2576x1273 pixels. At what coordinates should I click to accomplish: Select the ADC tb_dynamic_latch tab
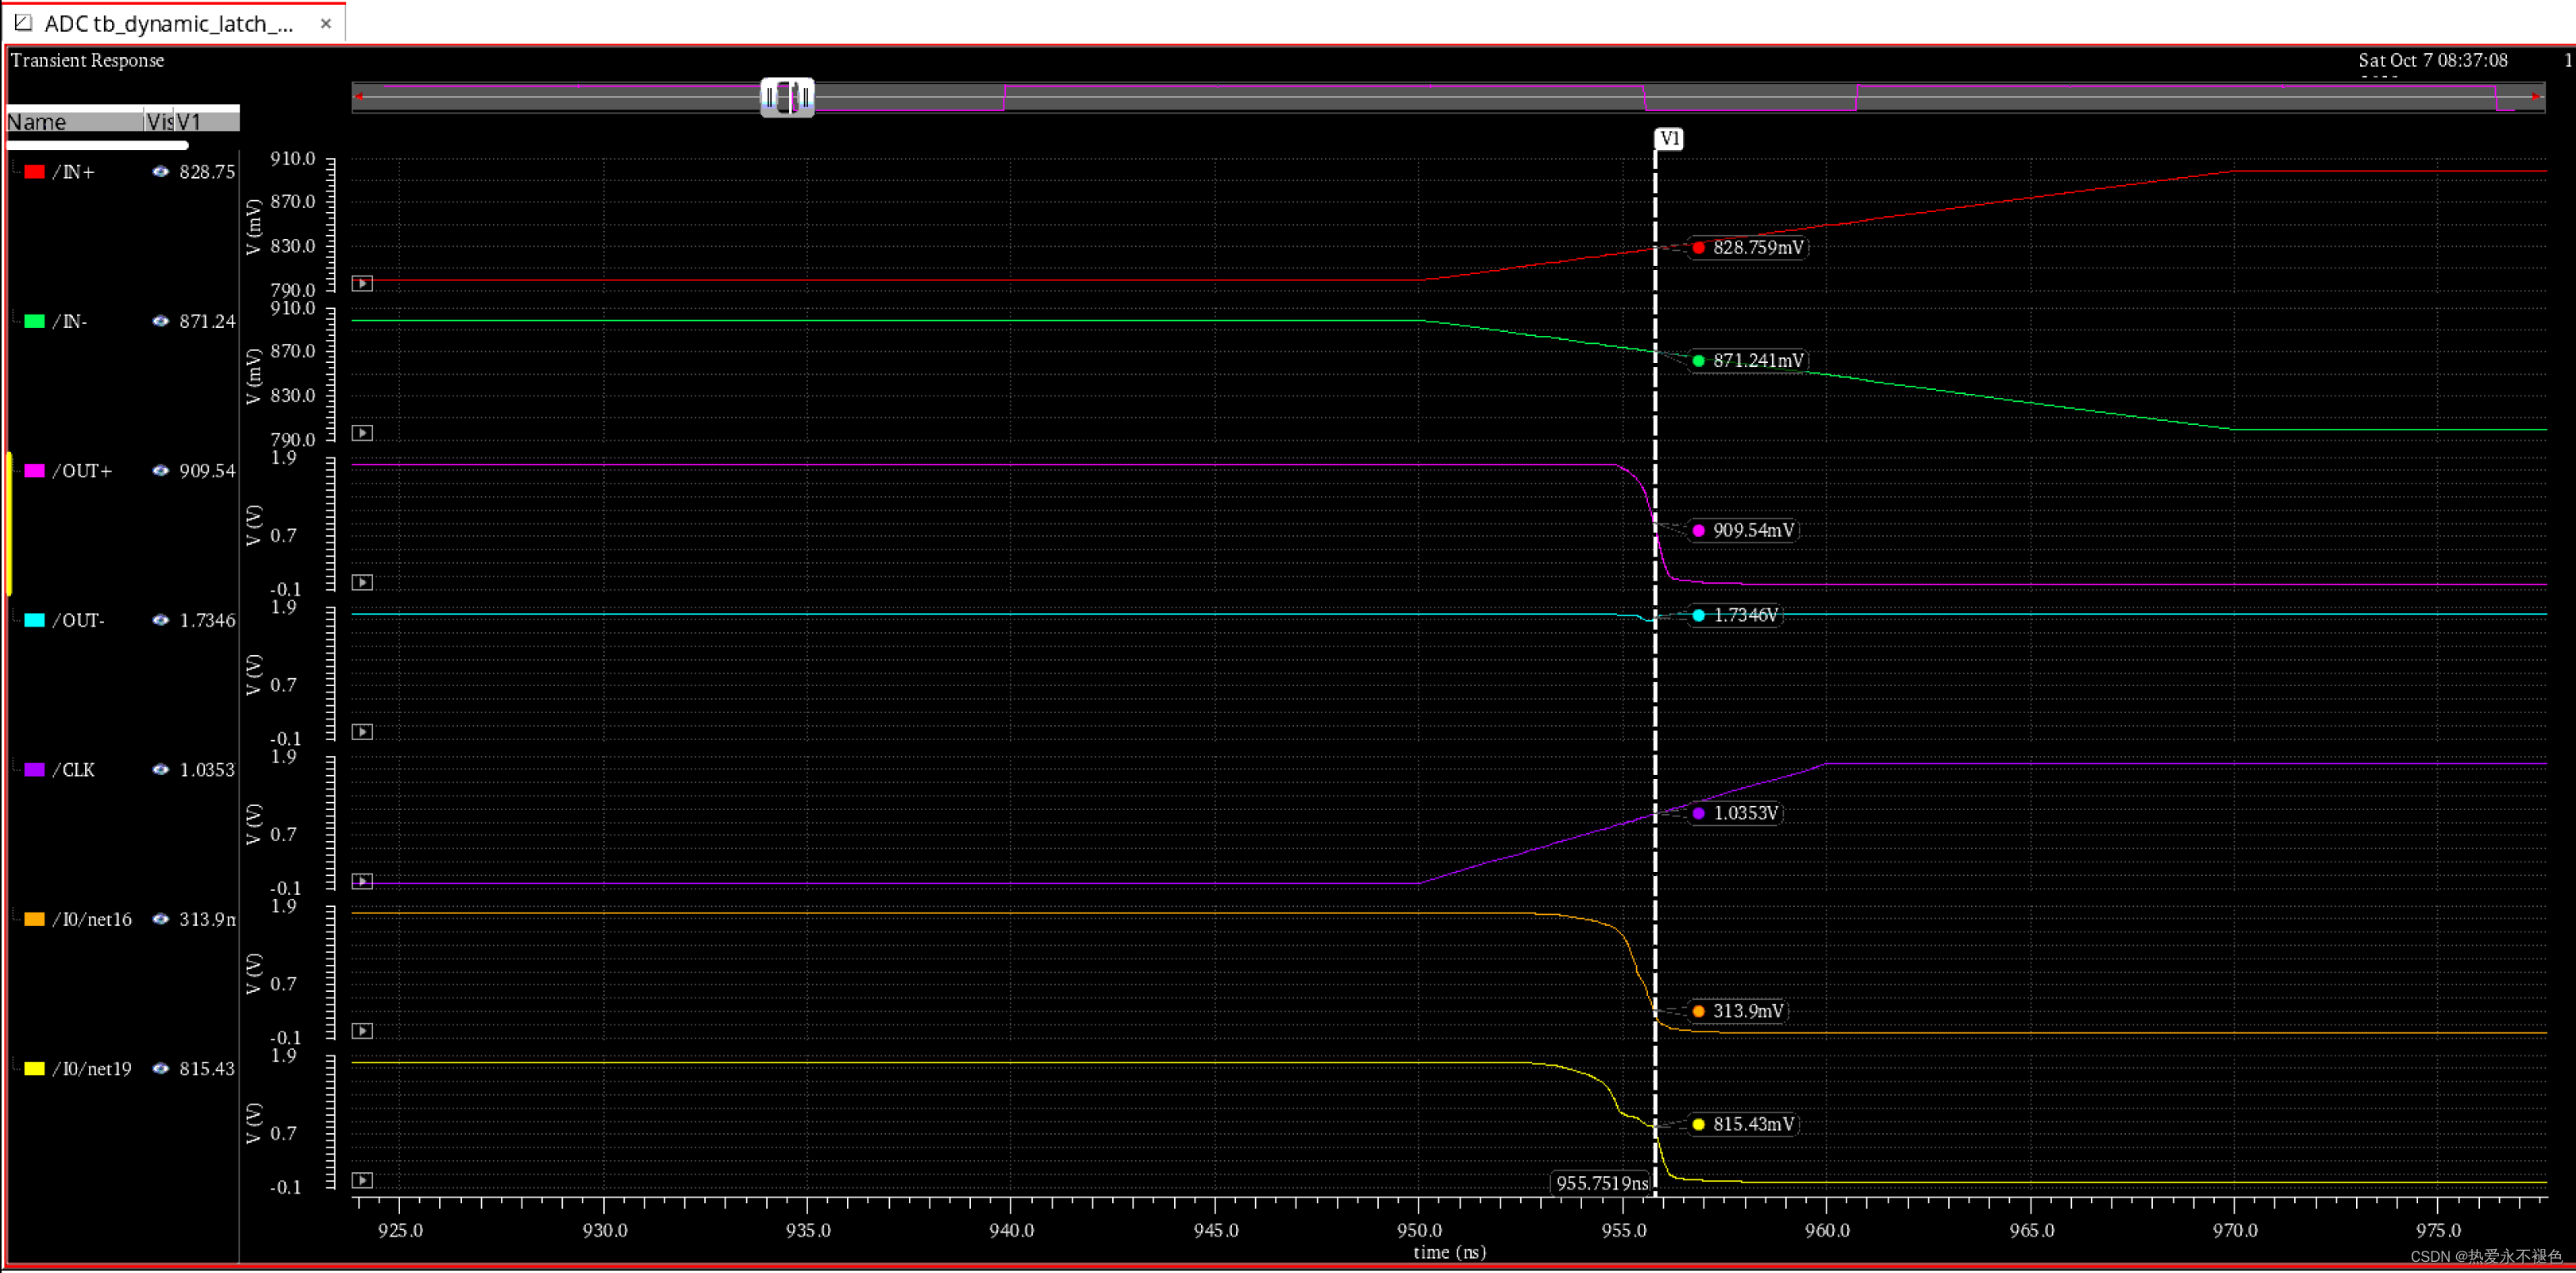(168, 23)
